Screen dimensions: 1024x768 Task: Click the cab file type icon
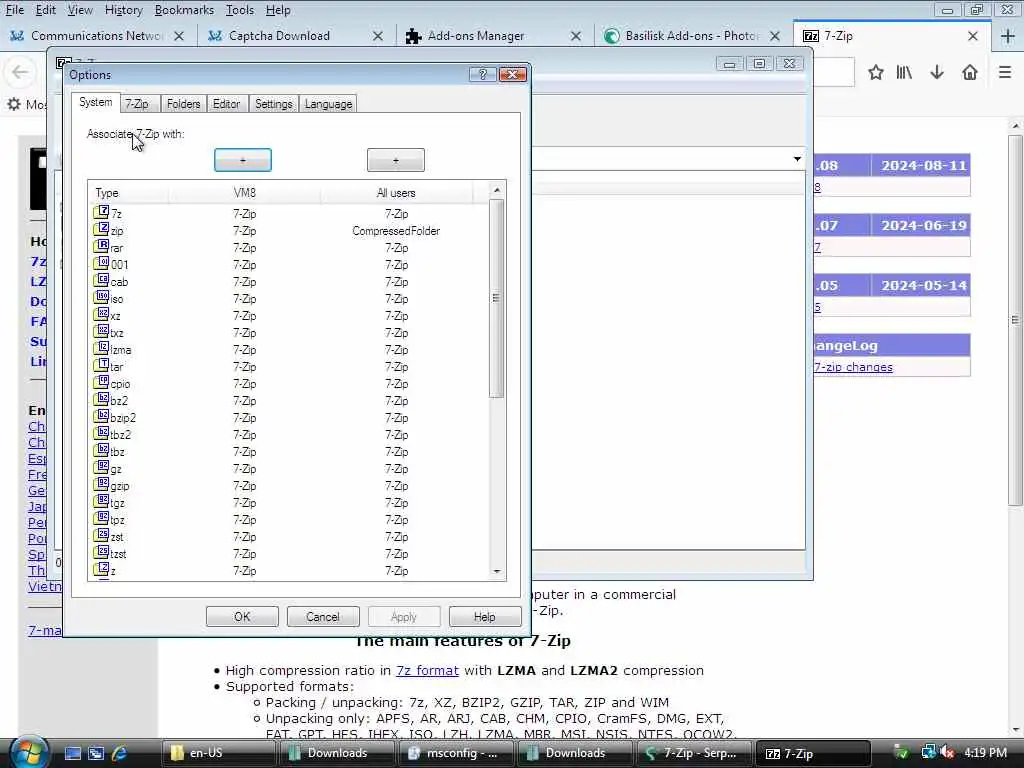tap(101, 280)
